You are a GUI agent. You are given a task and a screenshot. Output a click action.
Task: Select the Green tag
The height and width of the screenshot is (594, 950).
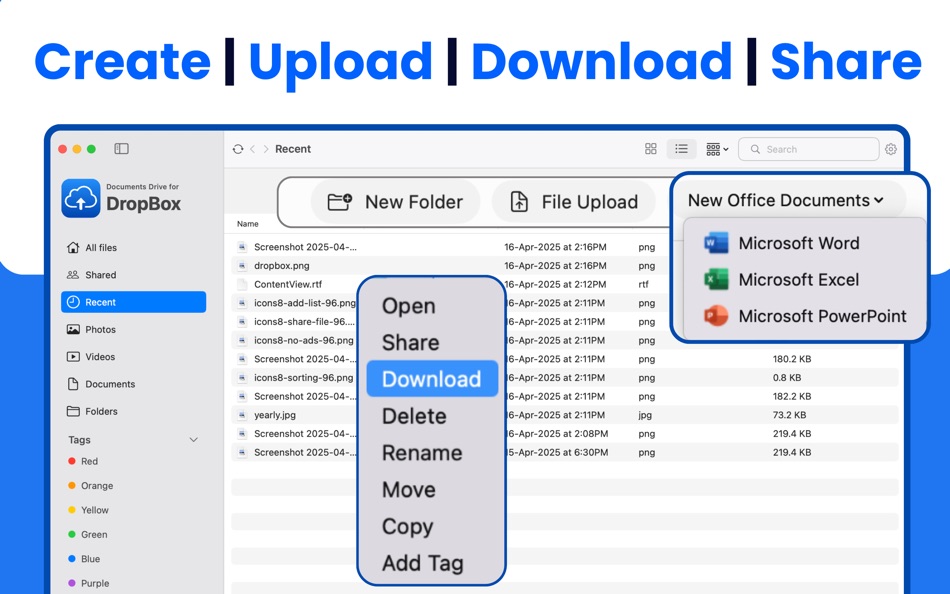coord(88,534)
